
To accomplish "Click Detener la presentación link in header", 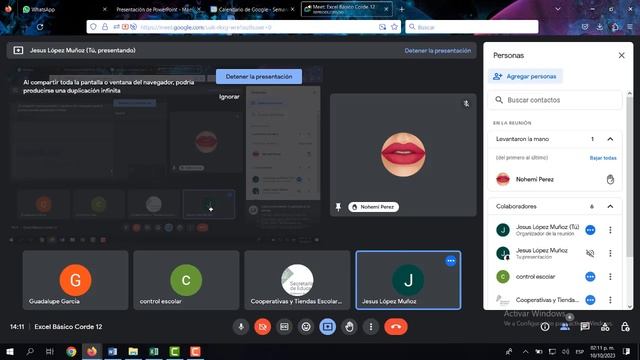I will [438, 51].
